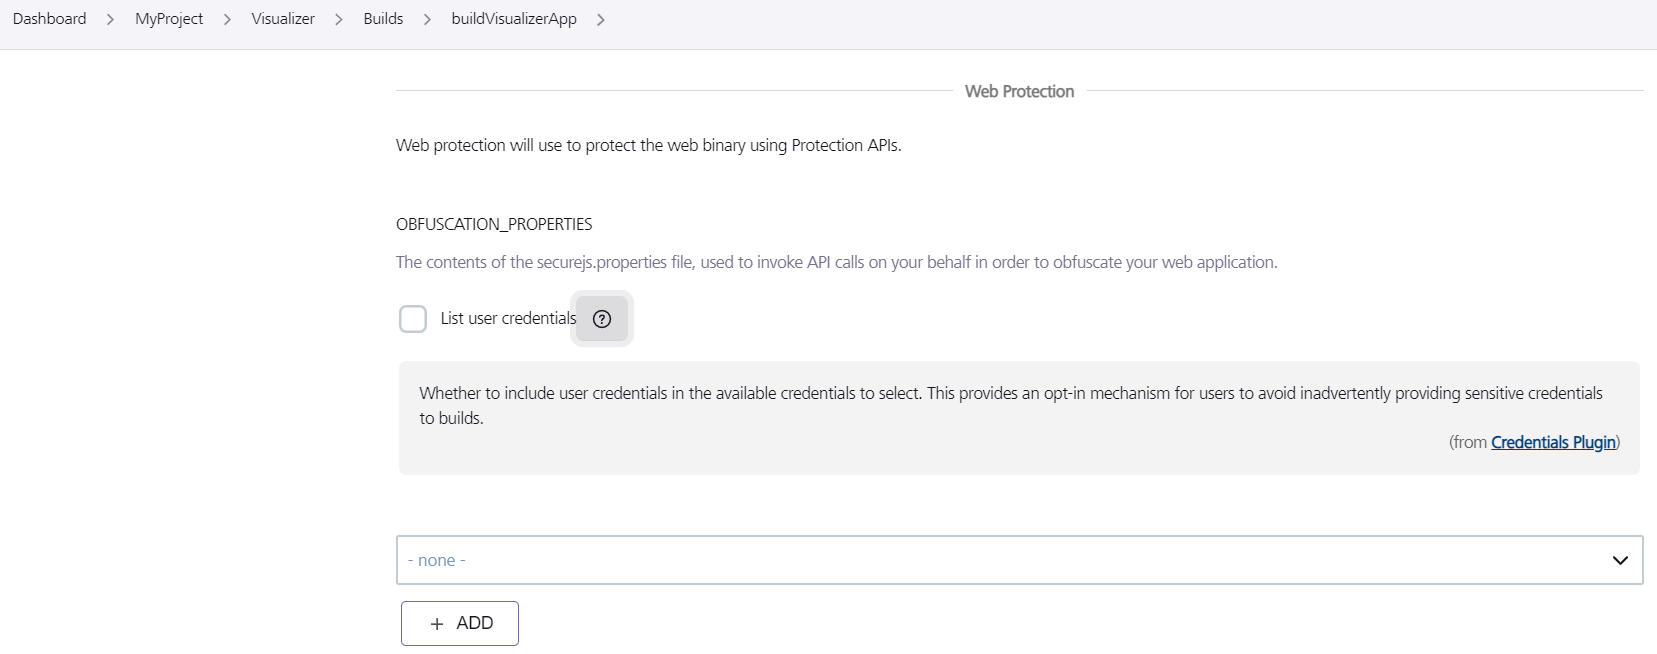Navigate to MyProject breadcrumb
Screen dimensions: 1657x654
tap(169, 19)
